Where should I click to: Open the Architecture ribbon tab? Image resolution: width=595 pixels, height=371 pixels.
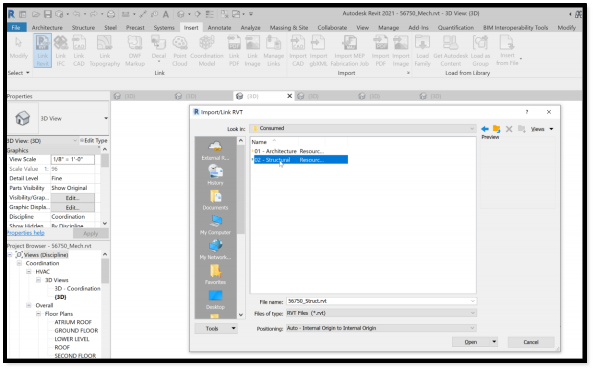click(47, 28)
